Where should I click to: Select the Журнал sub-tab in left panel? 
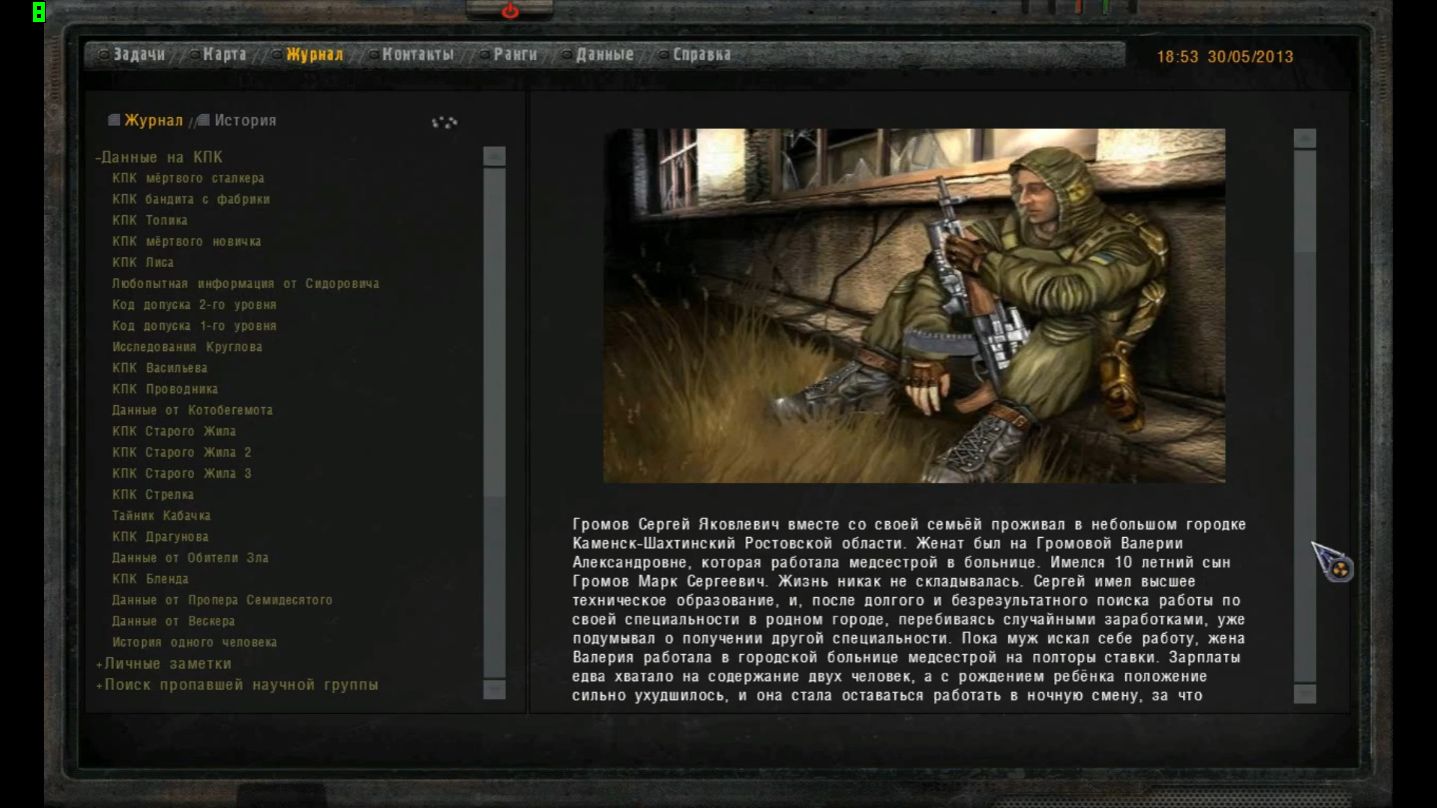[x=153, y=121]
